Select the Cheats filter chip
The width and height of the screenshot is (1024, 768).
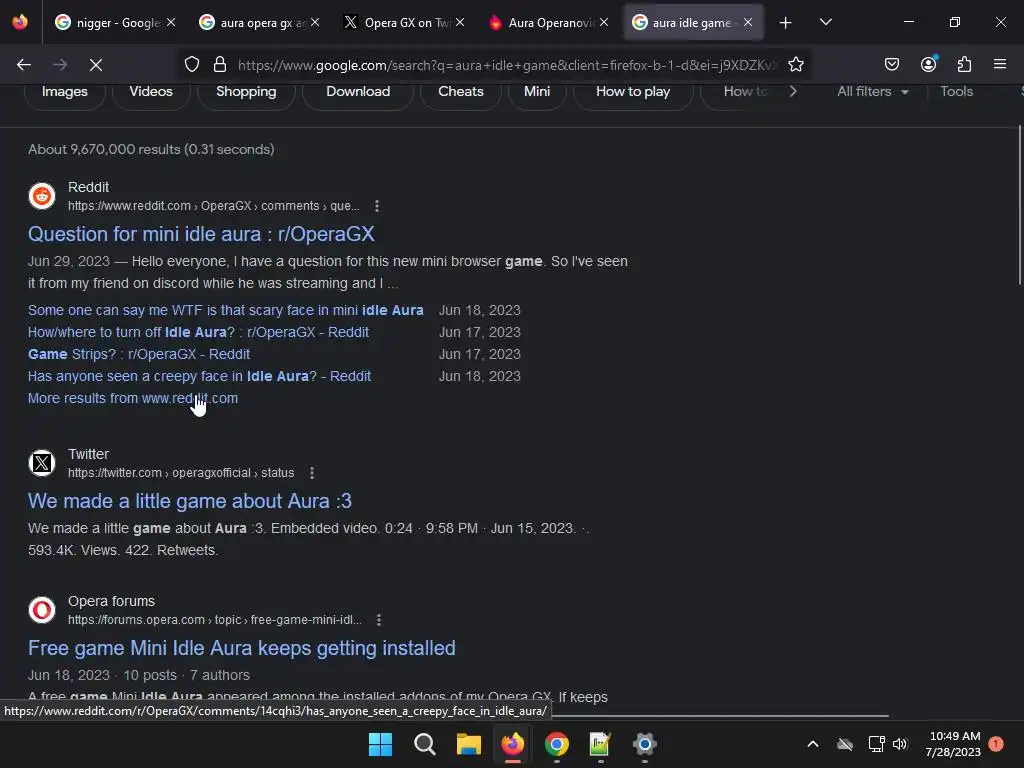[x=460, y=91]
